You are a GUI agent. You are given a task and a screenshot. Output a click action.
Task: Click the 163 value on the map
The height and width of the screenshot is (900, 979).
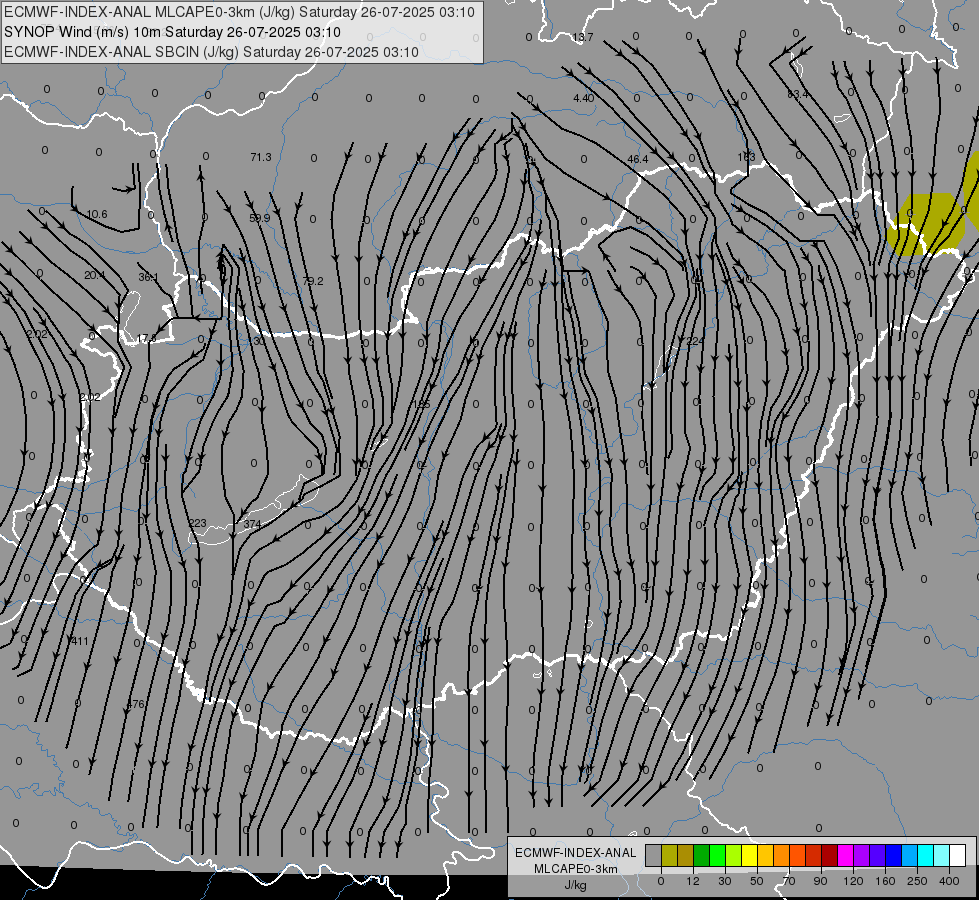[x=746, y=157]
